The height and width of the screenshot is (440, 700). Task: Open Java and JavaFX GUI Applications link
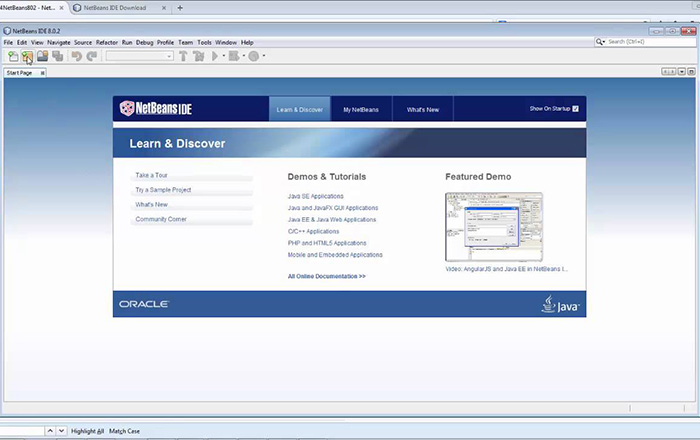point(333,208)
